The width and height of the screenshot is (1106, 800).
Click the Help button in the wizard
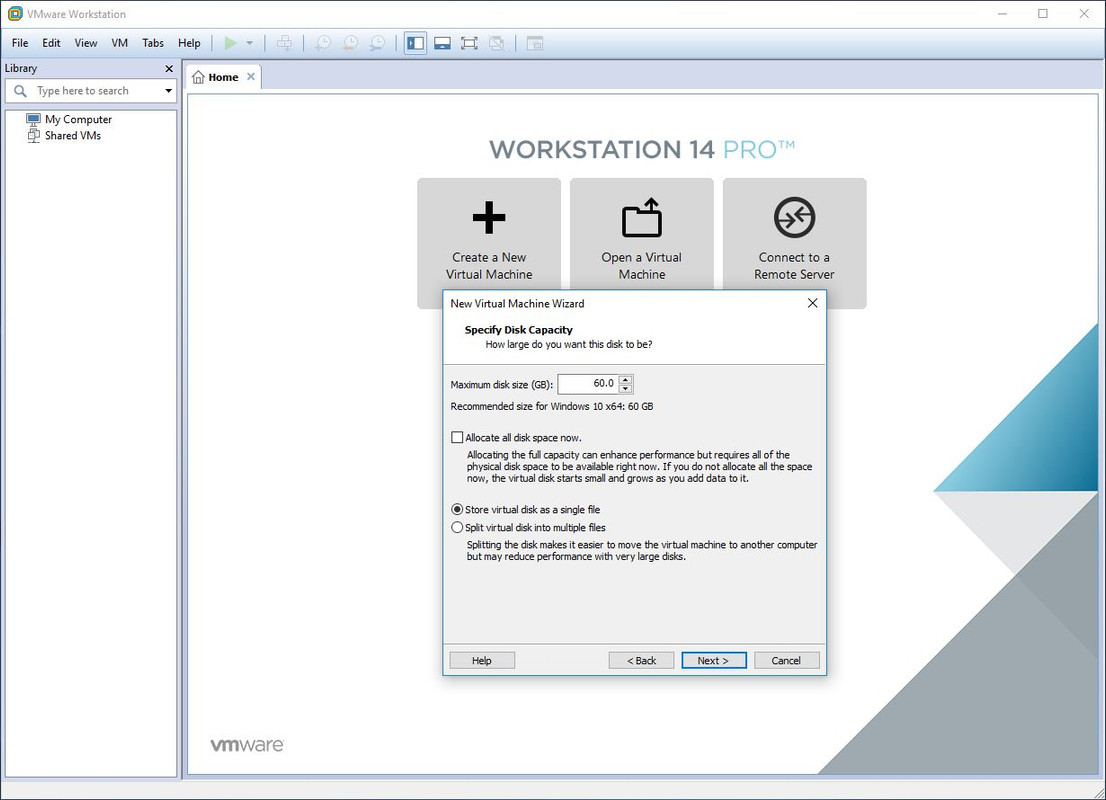point(482,660)
